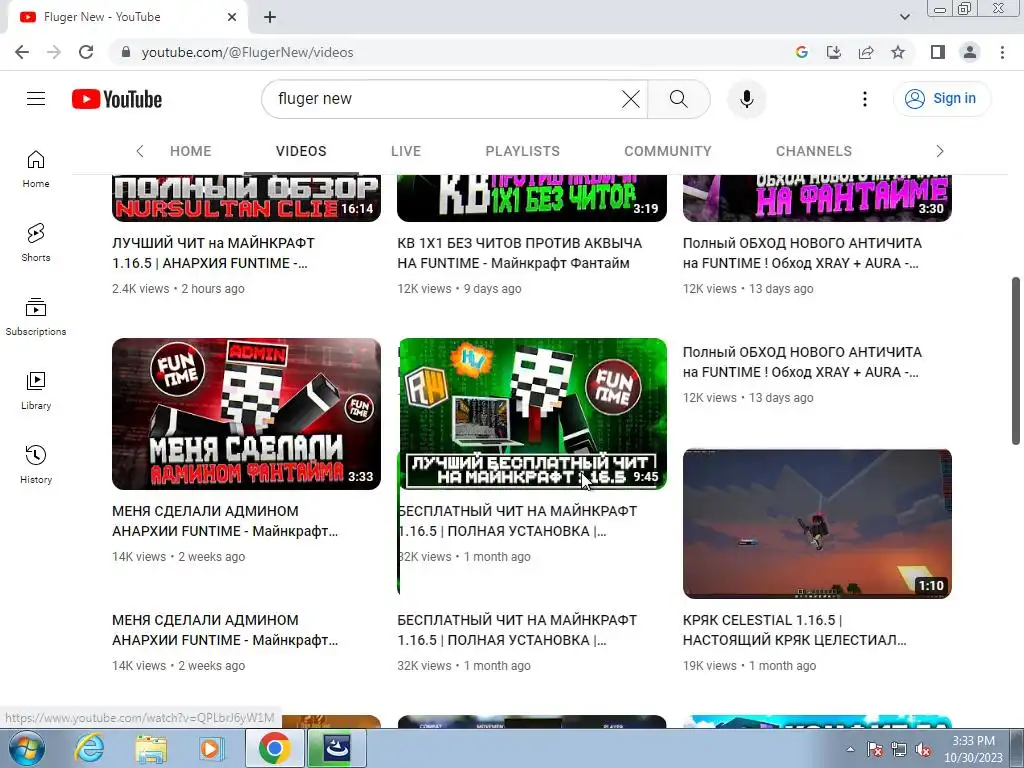The height and width of the screenshot is (768, 1024).
Task: Open Library in sidebar
Action: pyautogui.click(x=36, y=391)
